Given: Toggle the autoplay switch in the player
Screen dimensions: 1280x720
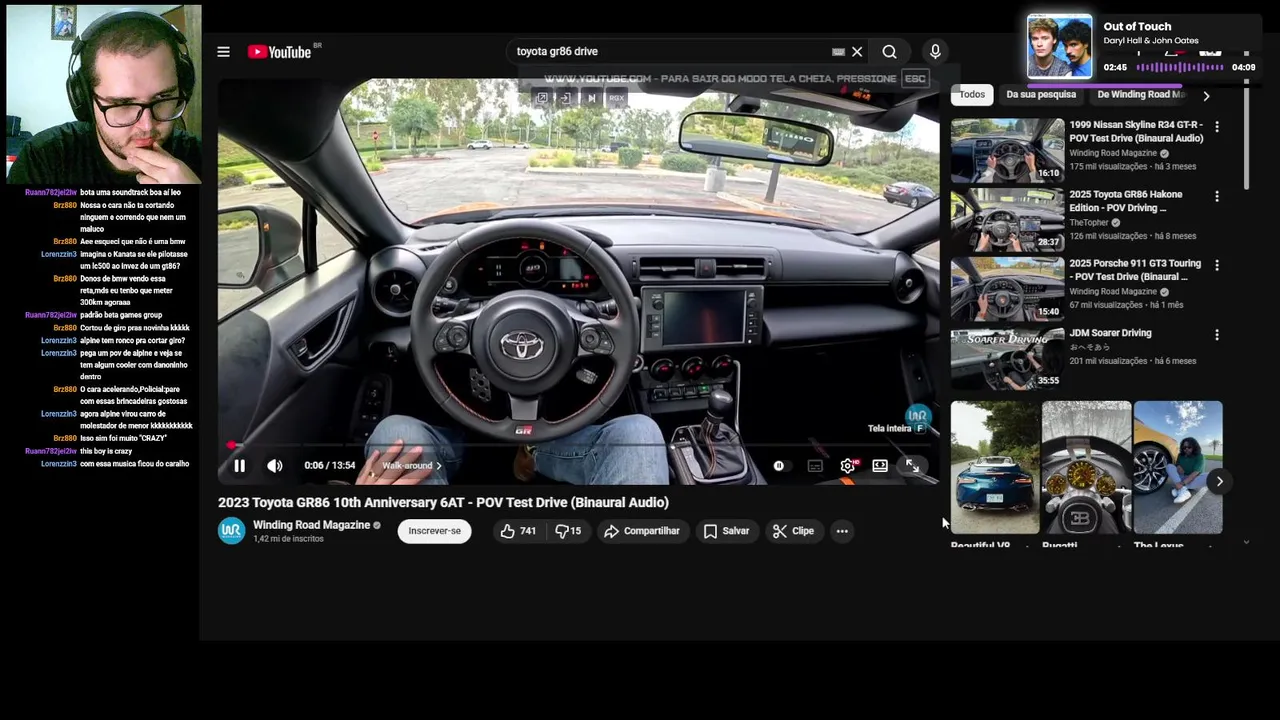Looking at the screenshot, I should tap(779, 466).
